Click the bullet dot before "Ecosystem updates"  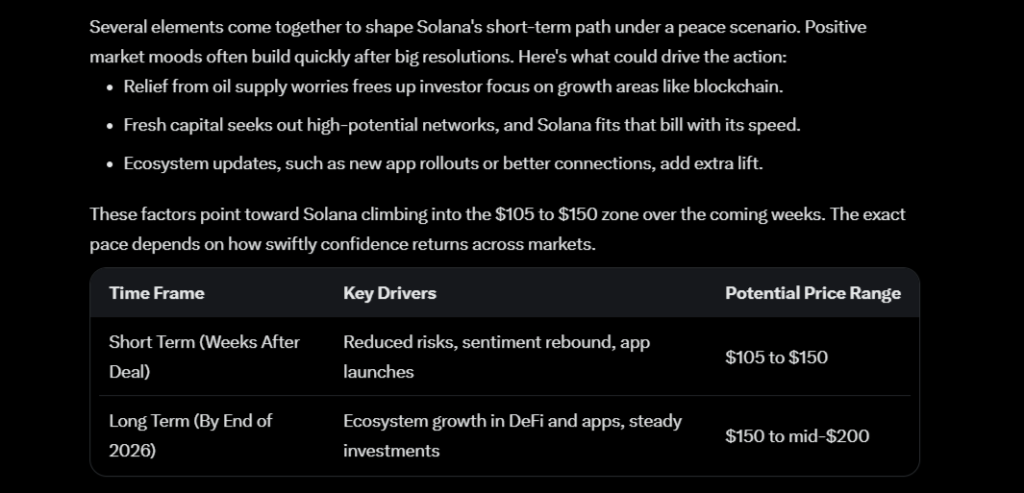(x=109, y=163)
